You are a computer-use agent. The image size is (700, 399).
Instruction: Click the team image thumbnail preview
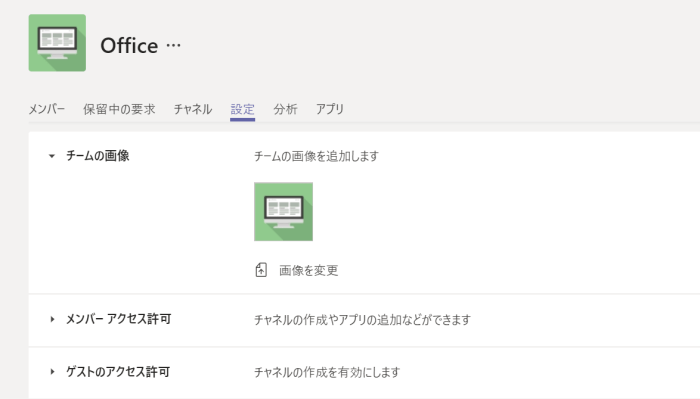[283, 212]
